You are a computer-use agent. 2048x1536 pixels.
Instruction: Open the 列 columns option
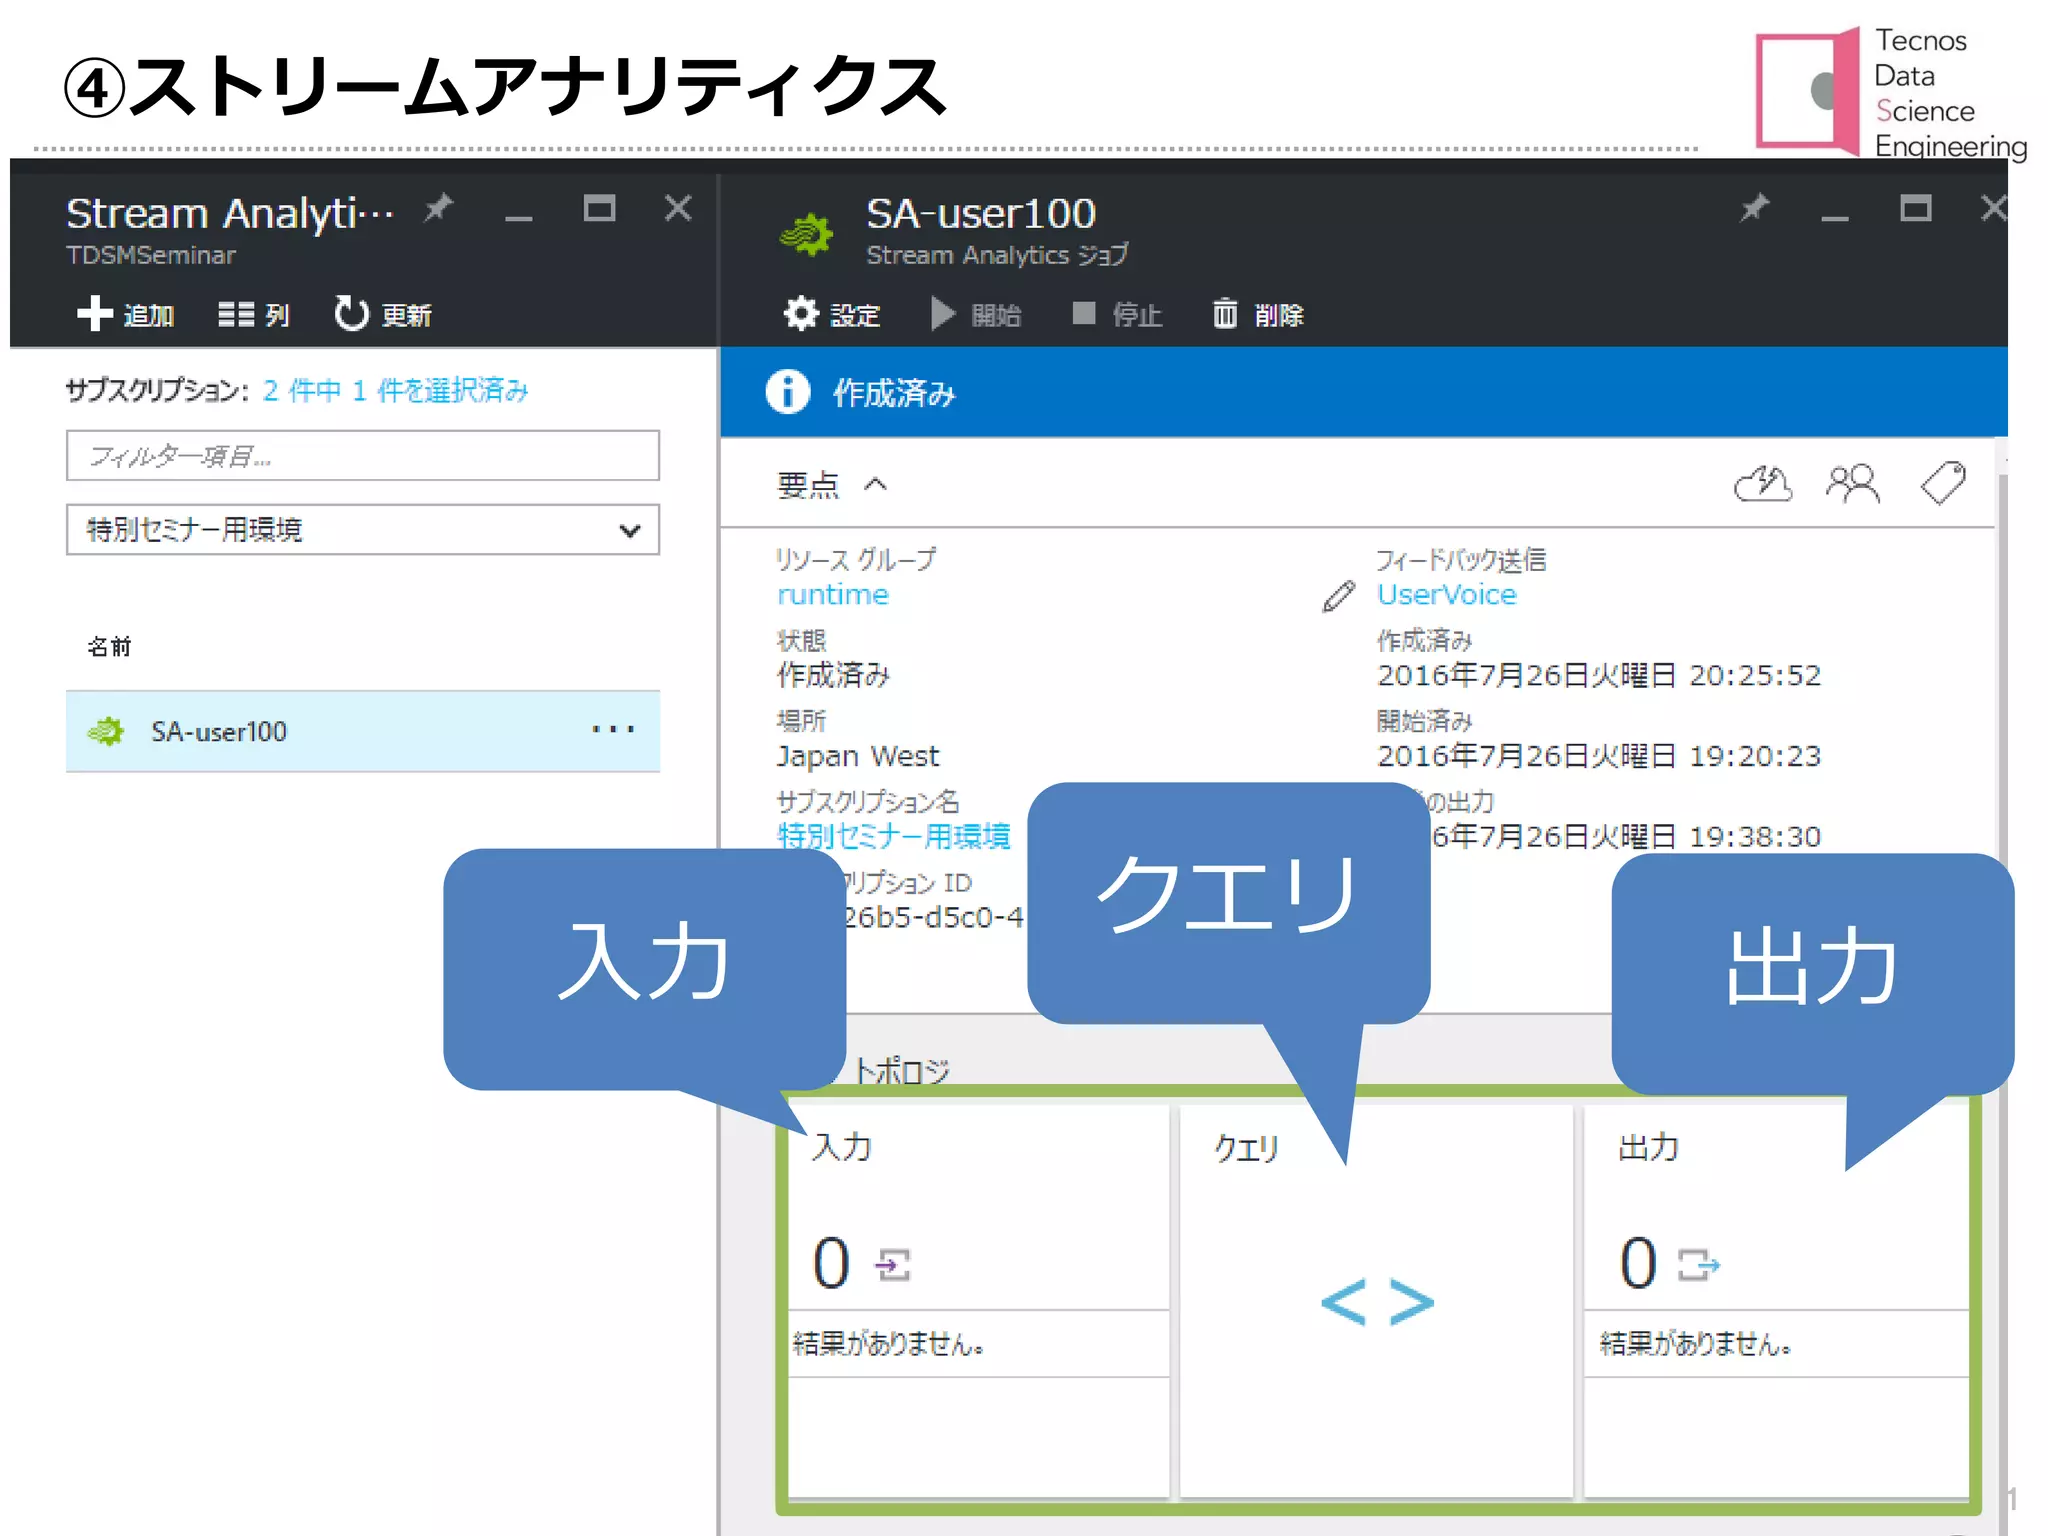(254, 314)
